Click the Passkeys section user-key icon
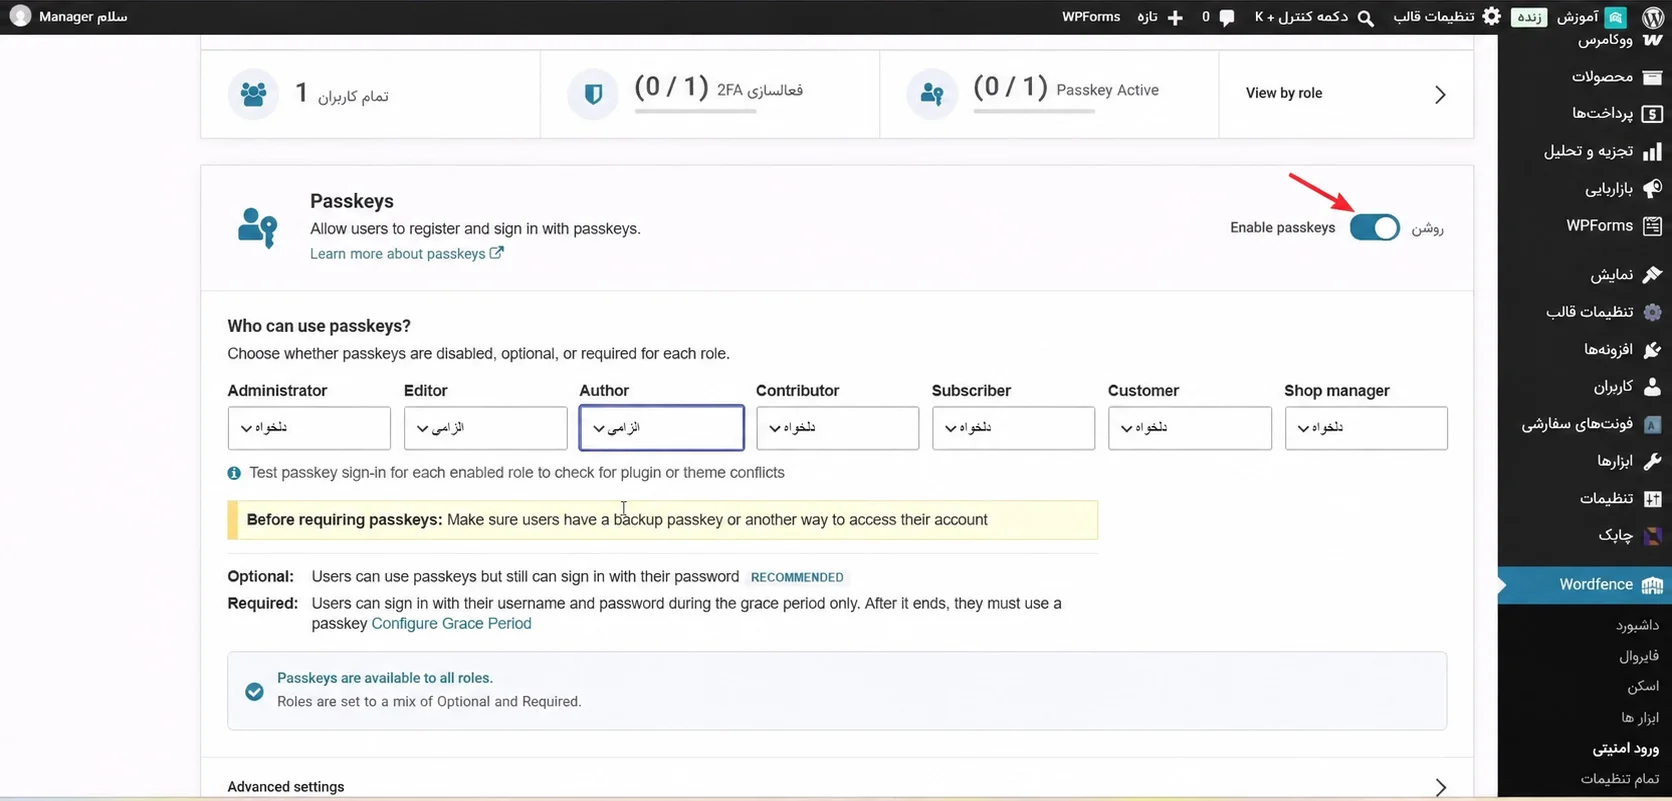This screenshot has width=1672, height=801. 258,228
